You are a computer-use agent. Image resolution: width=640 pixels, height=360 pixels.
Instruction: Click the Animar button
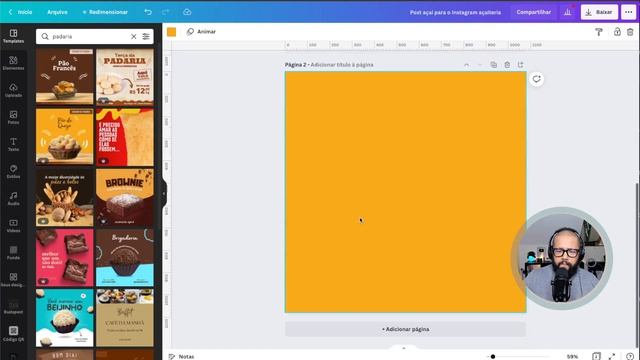(x=201, y=31)
